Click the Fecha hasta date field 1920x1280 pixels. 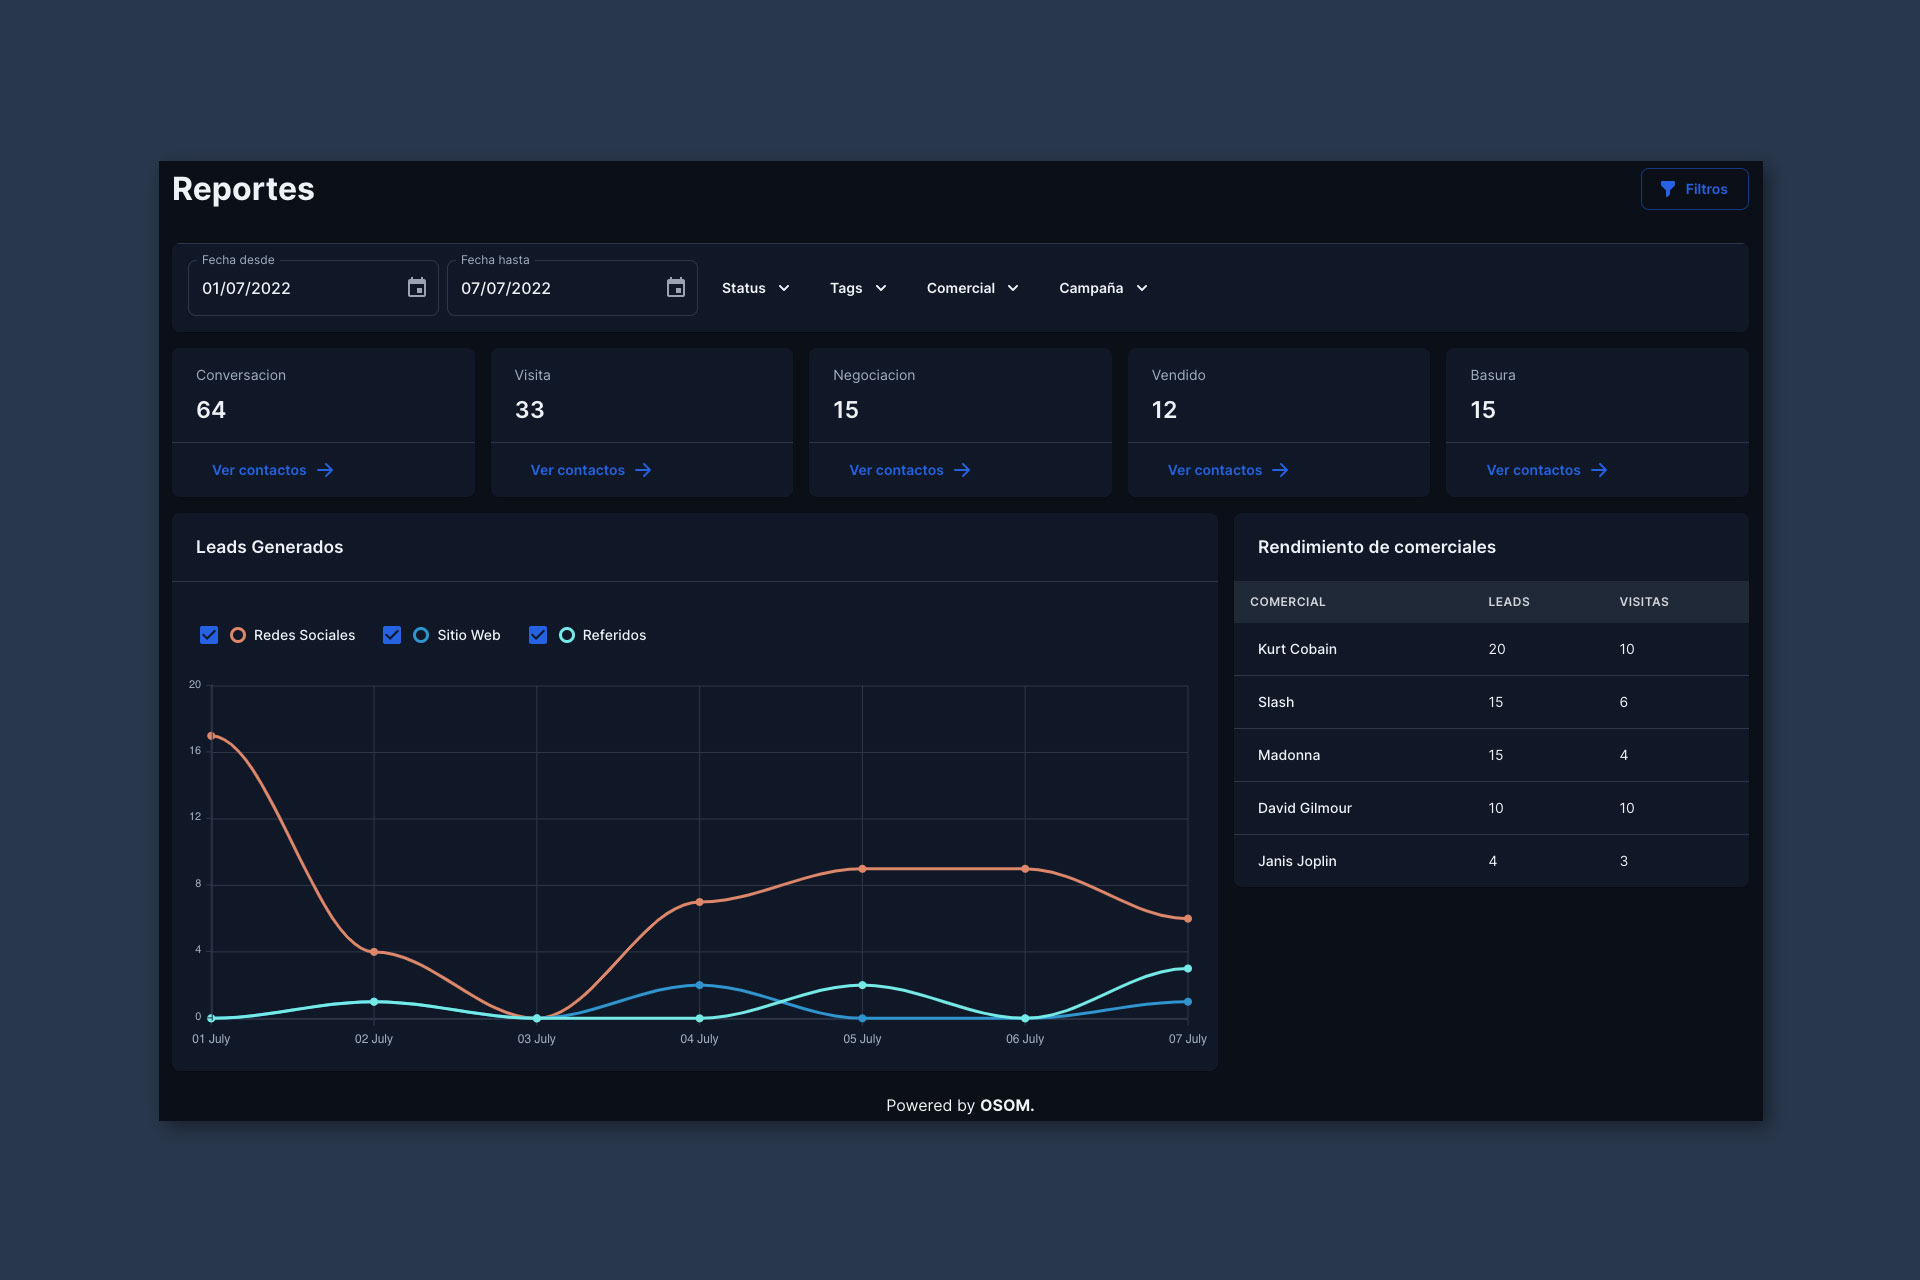tap(572, 288)
